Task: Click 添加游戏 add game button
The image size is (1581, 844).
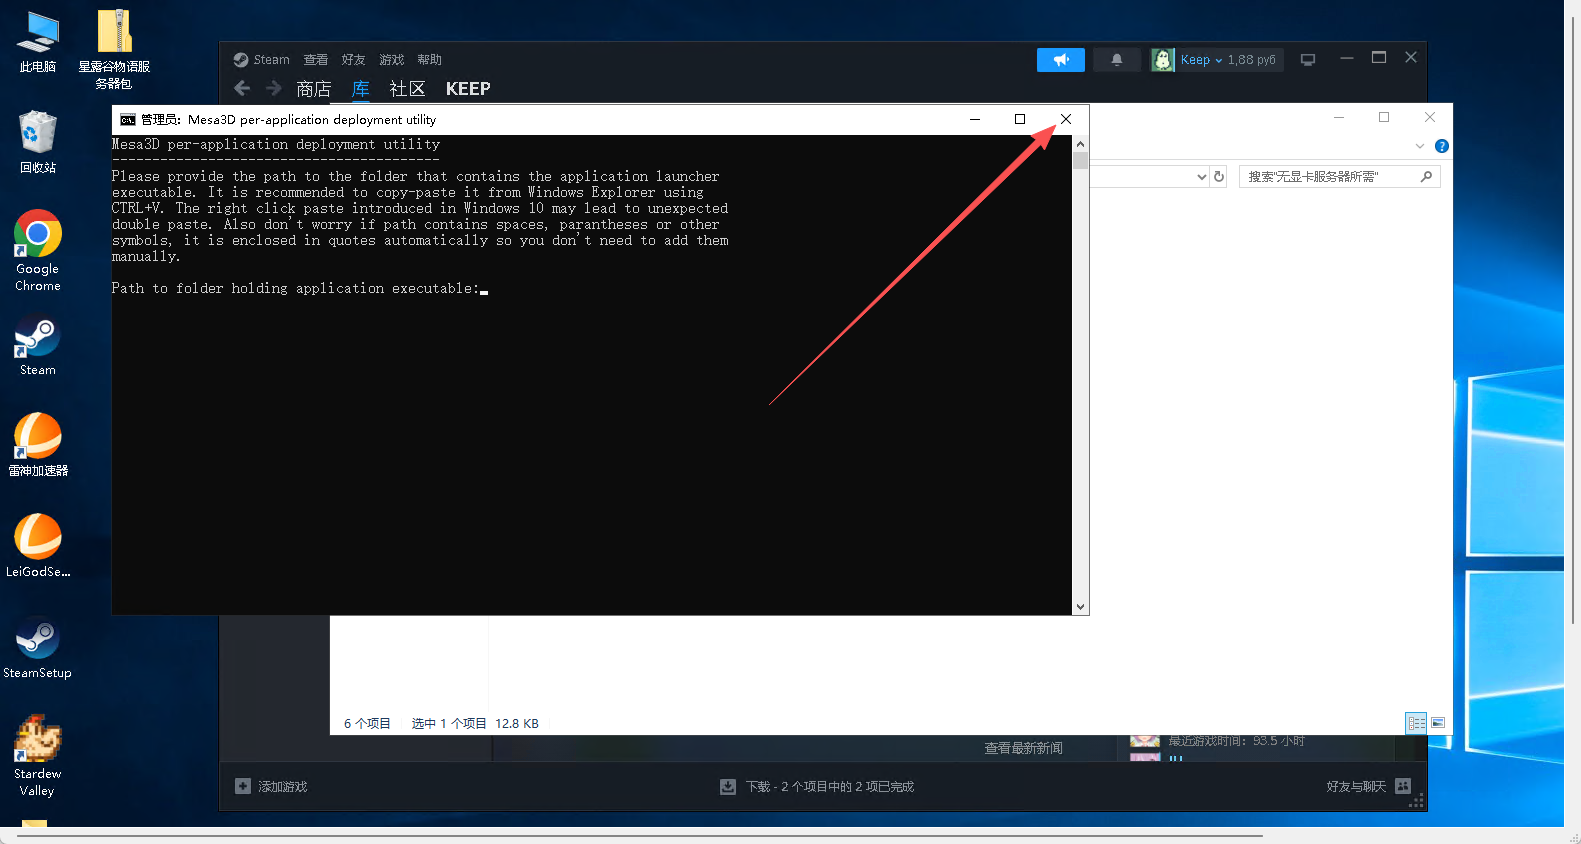Action: (271, 787)
